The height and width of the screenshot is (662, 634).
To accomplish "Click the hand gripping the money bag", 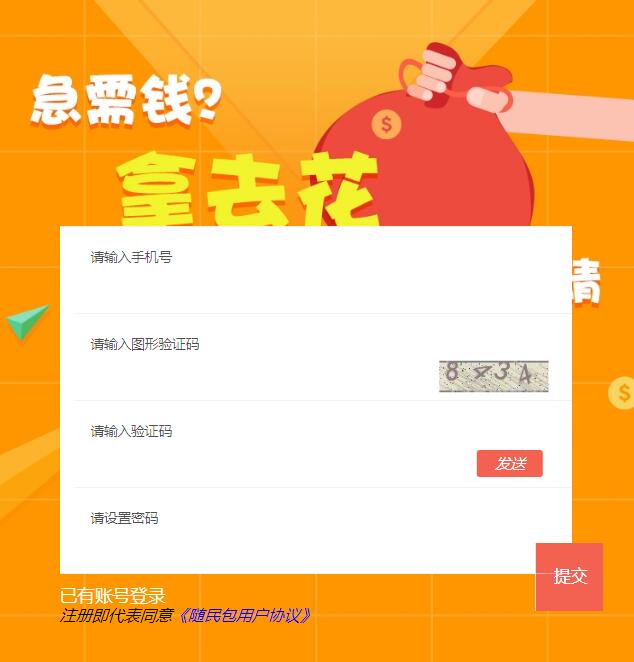I will [x=435, y=76].
